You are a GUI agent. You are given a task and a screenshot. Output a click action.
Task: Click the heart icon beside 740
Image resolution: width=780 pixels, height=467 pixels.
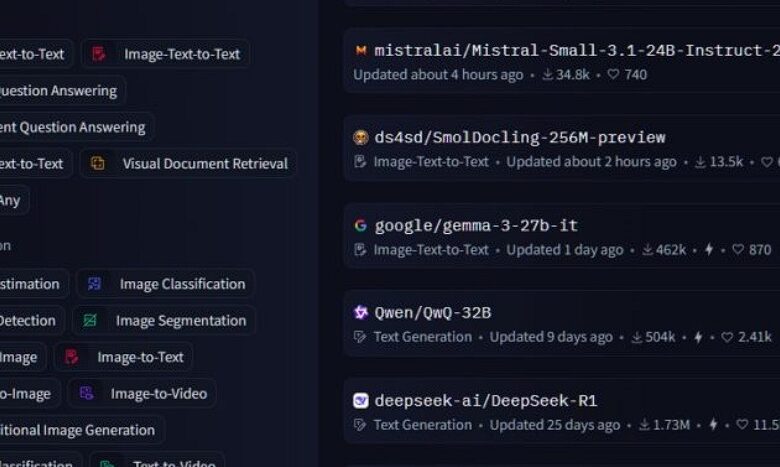click(x=613, y=74)
